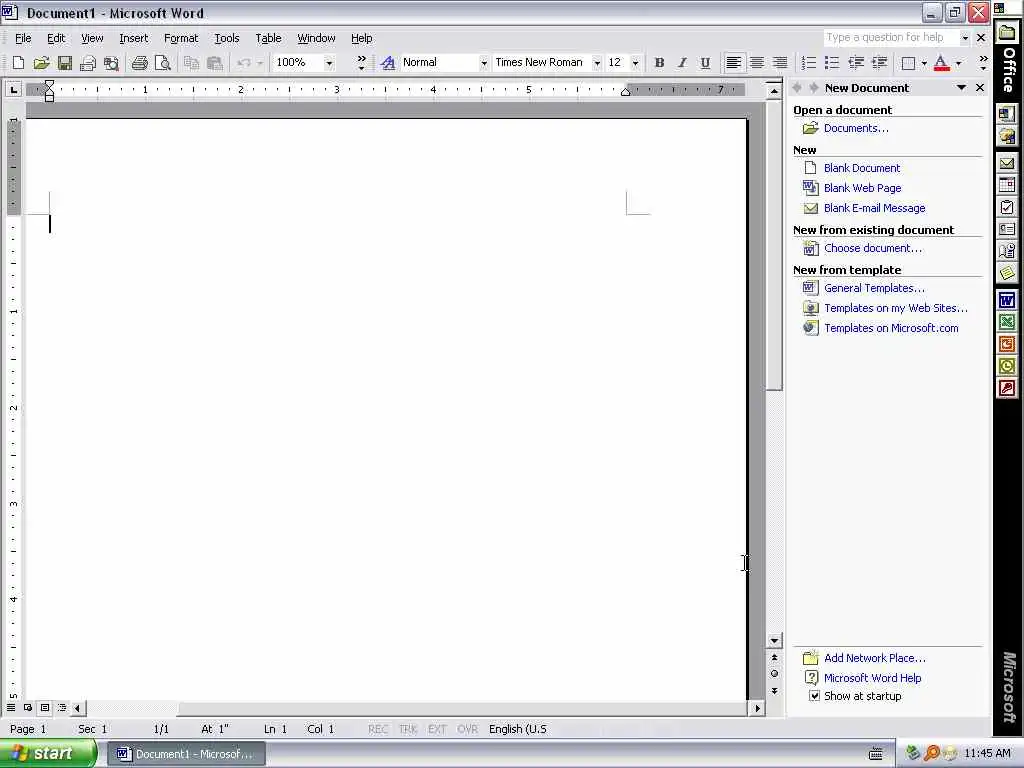Set Align Right paragraph alignment
1024x768 pixels.
click(780, 63)
